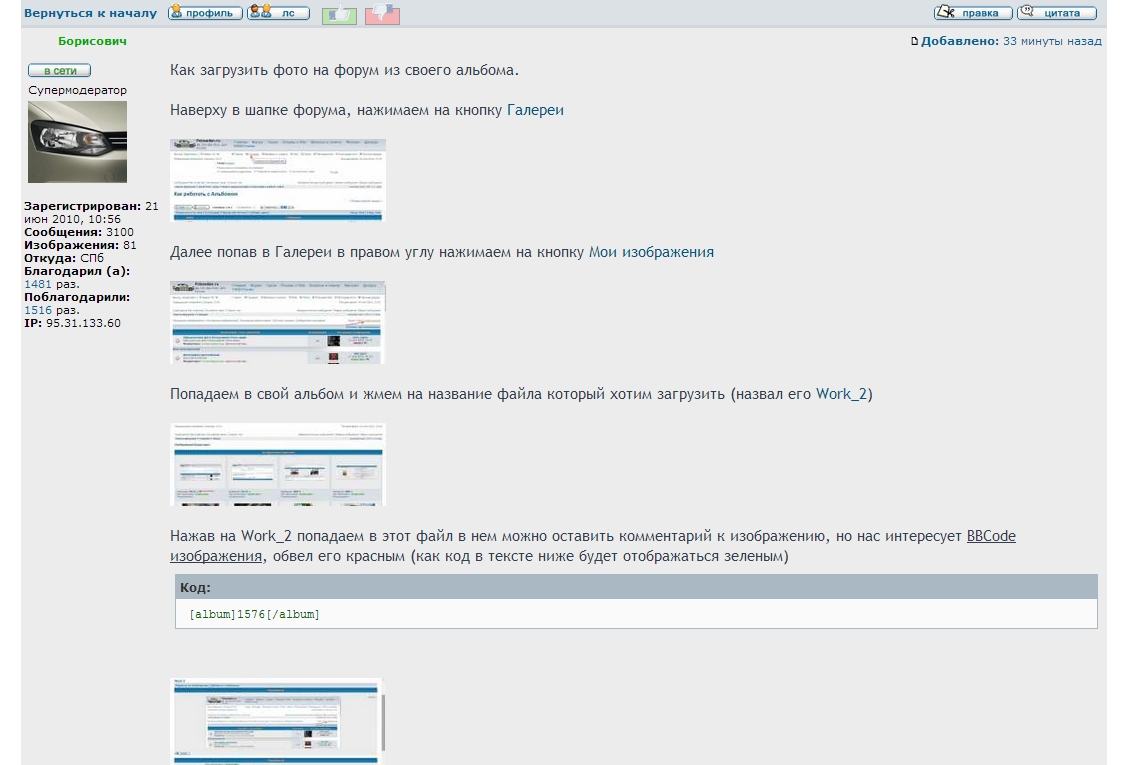Screen dimensions: 1124x765
Task: Open the user's profile button
Action: (205, 13)
